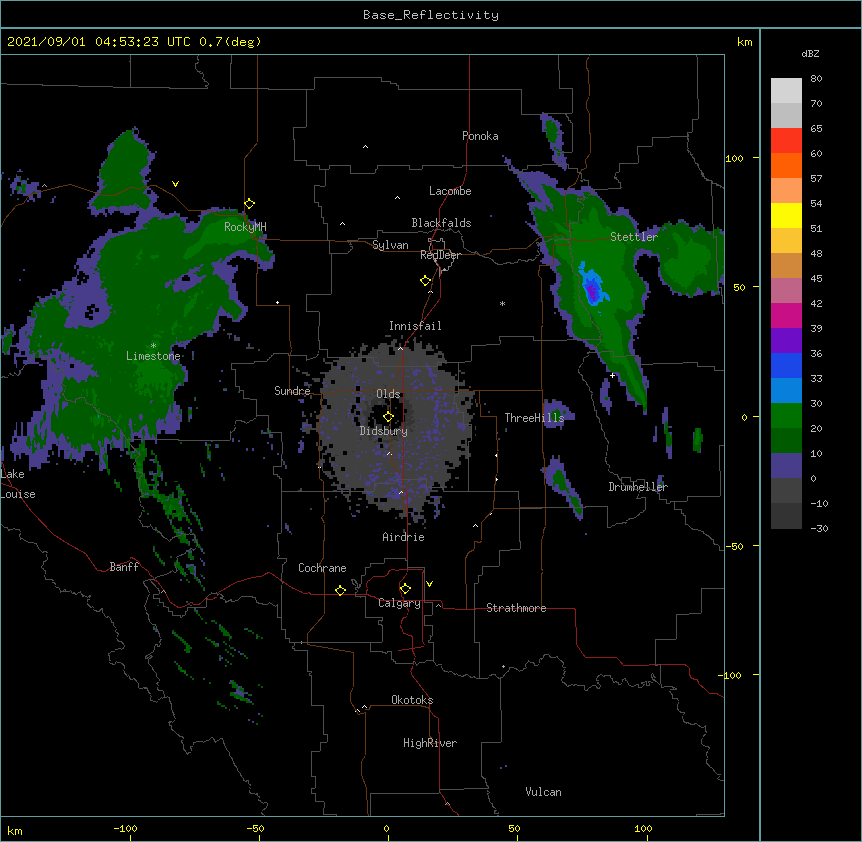Viewport: 862px width, 842px height.
Task: Click the Didsbury city label
Action: tap(384, 431)
